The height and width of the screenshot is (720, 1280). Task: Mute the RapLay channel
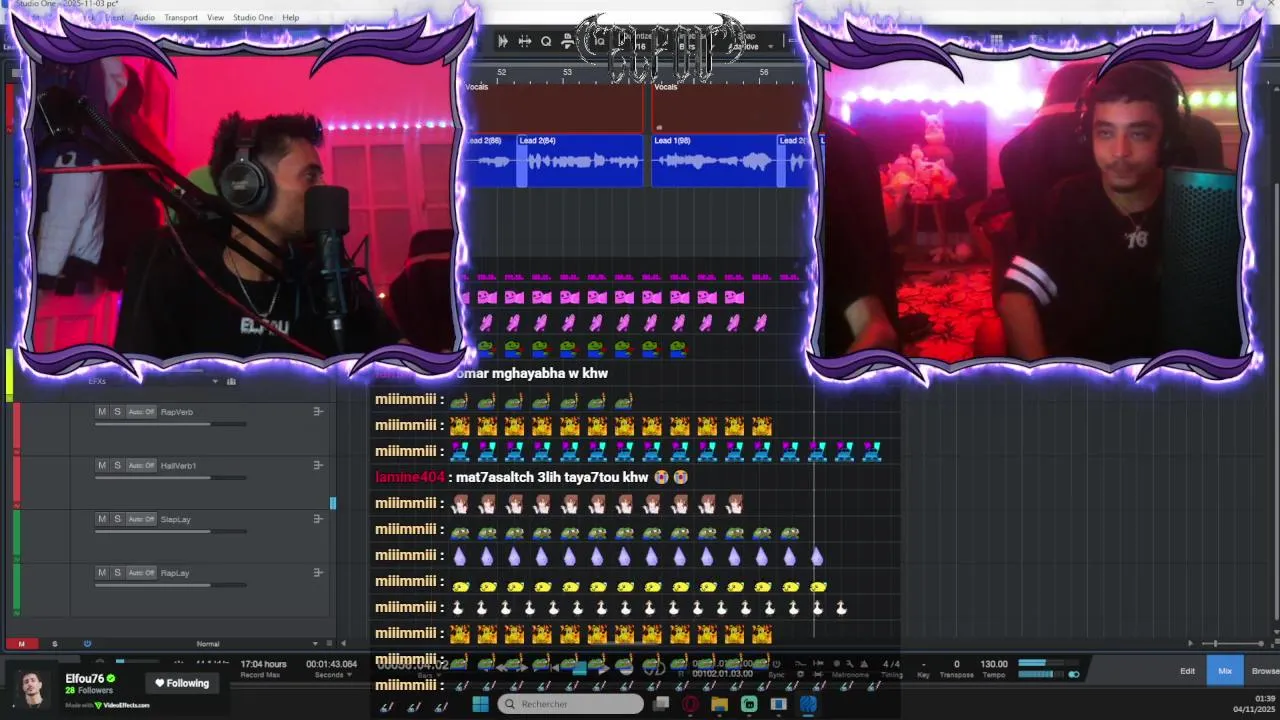101,573
